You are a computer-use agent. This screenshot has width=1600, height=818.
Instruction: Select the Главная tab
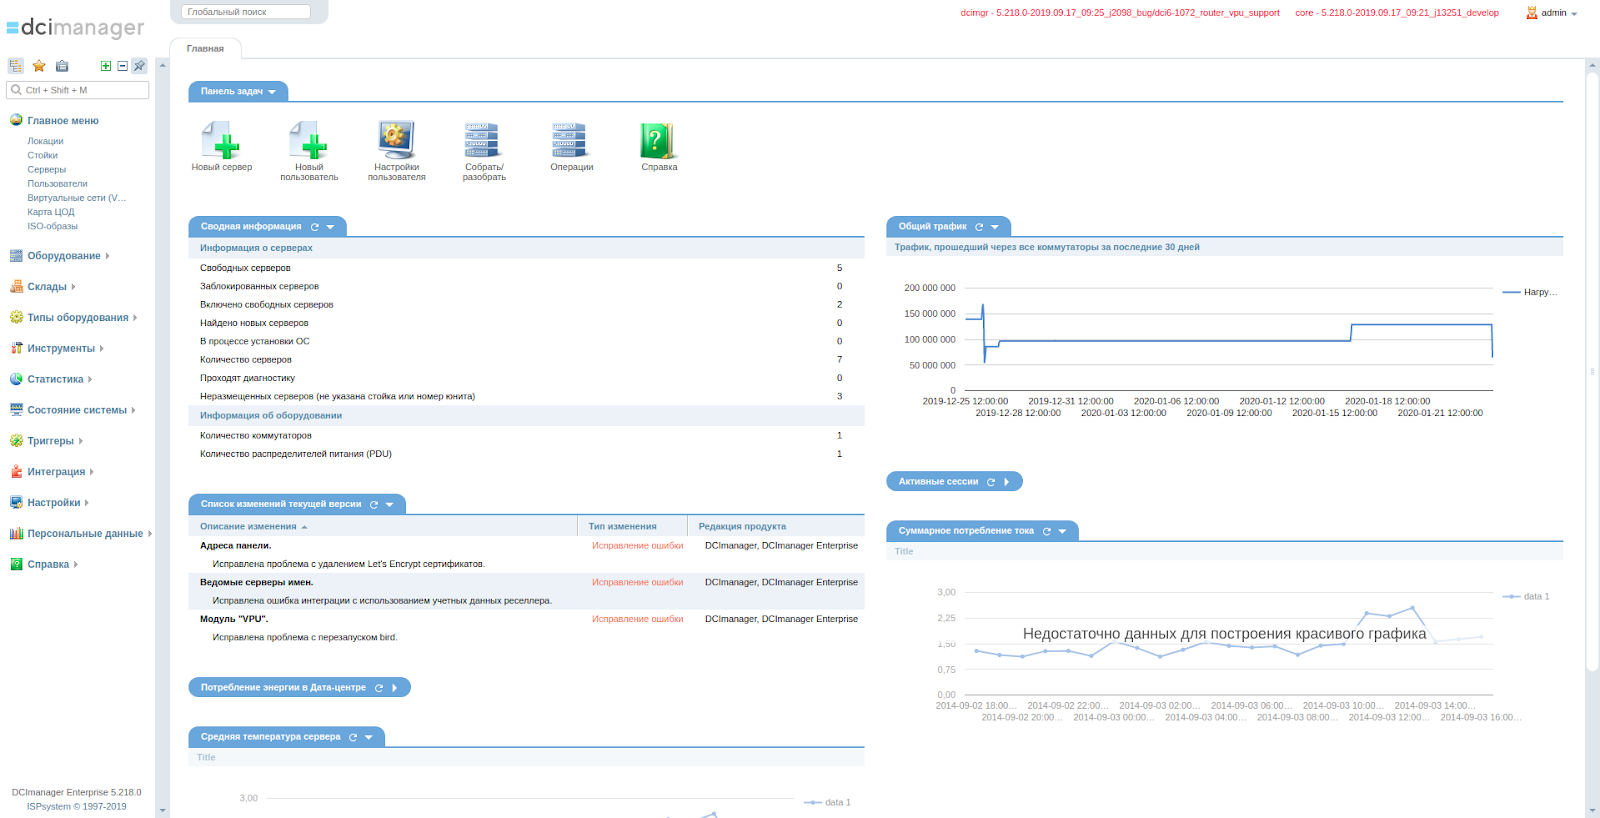click(205, 48)
